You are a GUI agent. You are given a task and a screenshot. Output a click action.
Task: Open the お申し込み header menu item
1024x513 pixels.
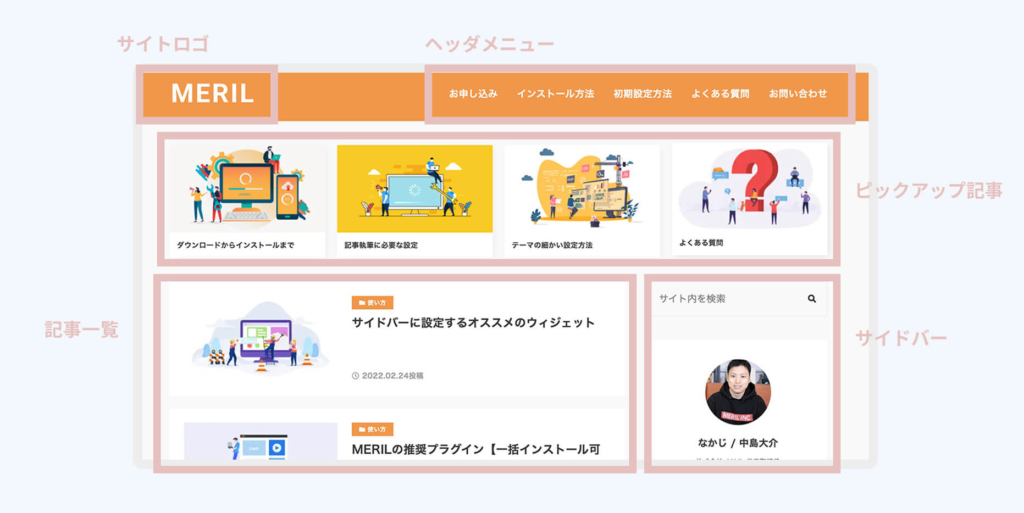(473, 93)
